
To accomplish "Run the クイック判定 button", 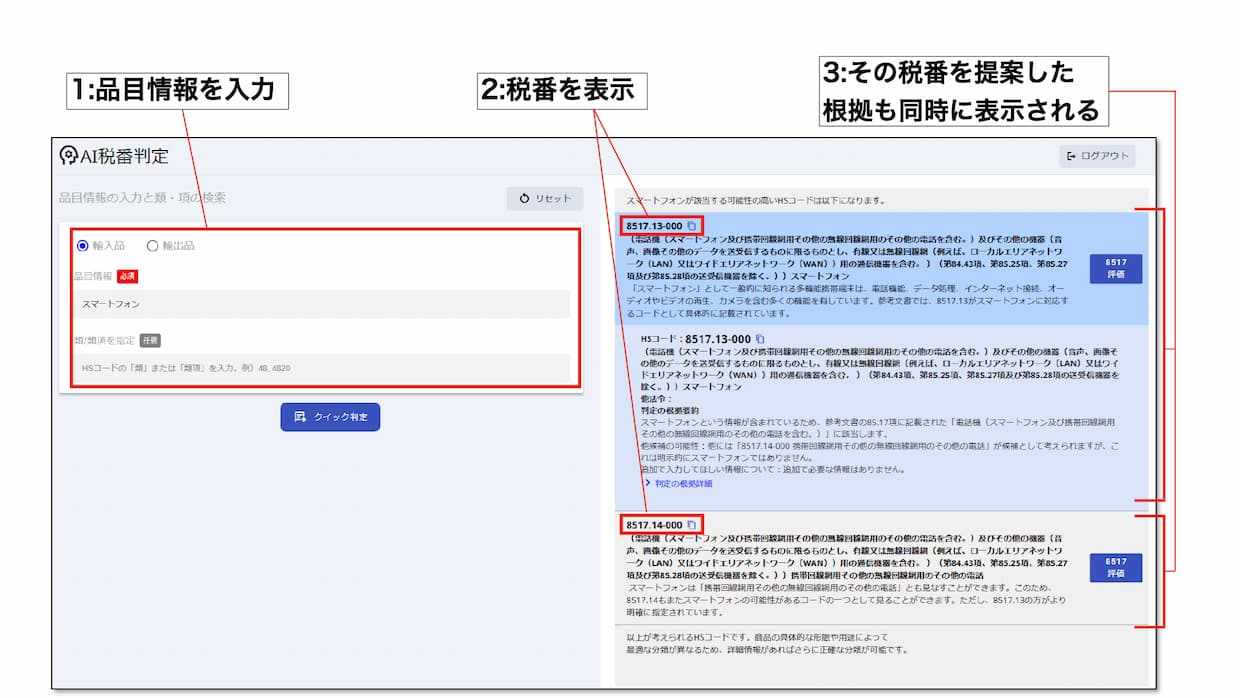I will pos(330,417).
